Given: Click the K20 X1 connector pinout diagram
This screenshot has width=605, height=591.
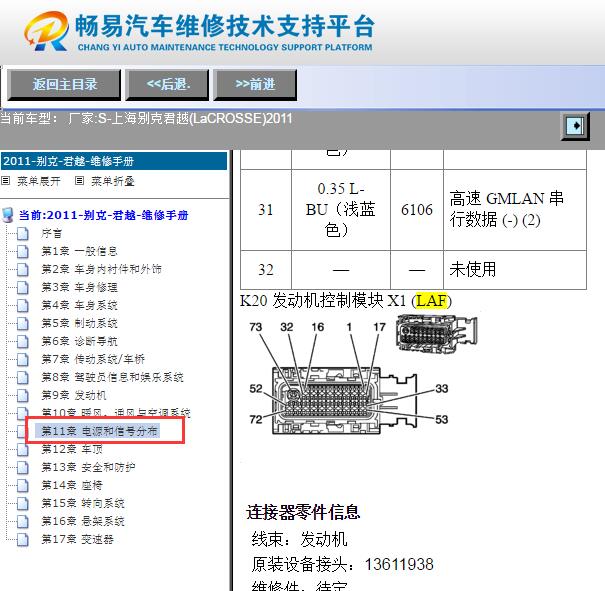Looking at the screenshot, I should point(348,378).
